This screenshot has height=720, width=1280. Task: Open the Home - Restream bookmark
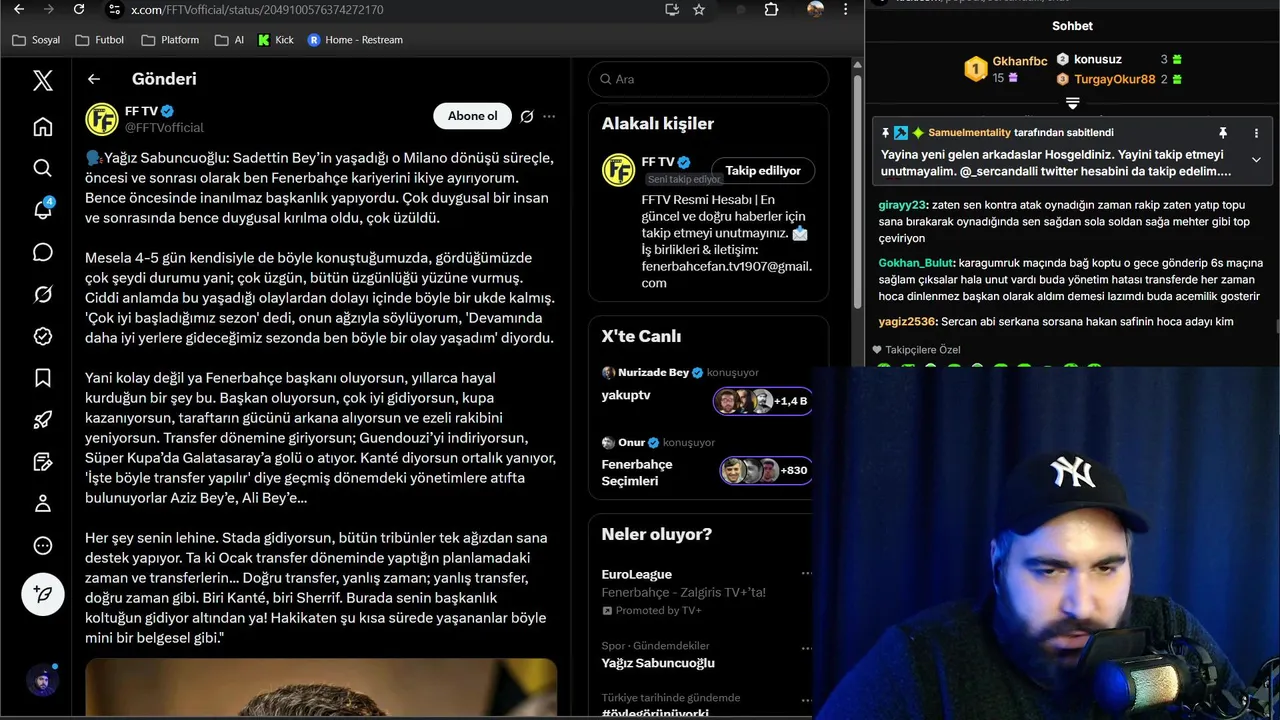click(x=356, y=40)
